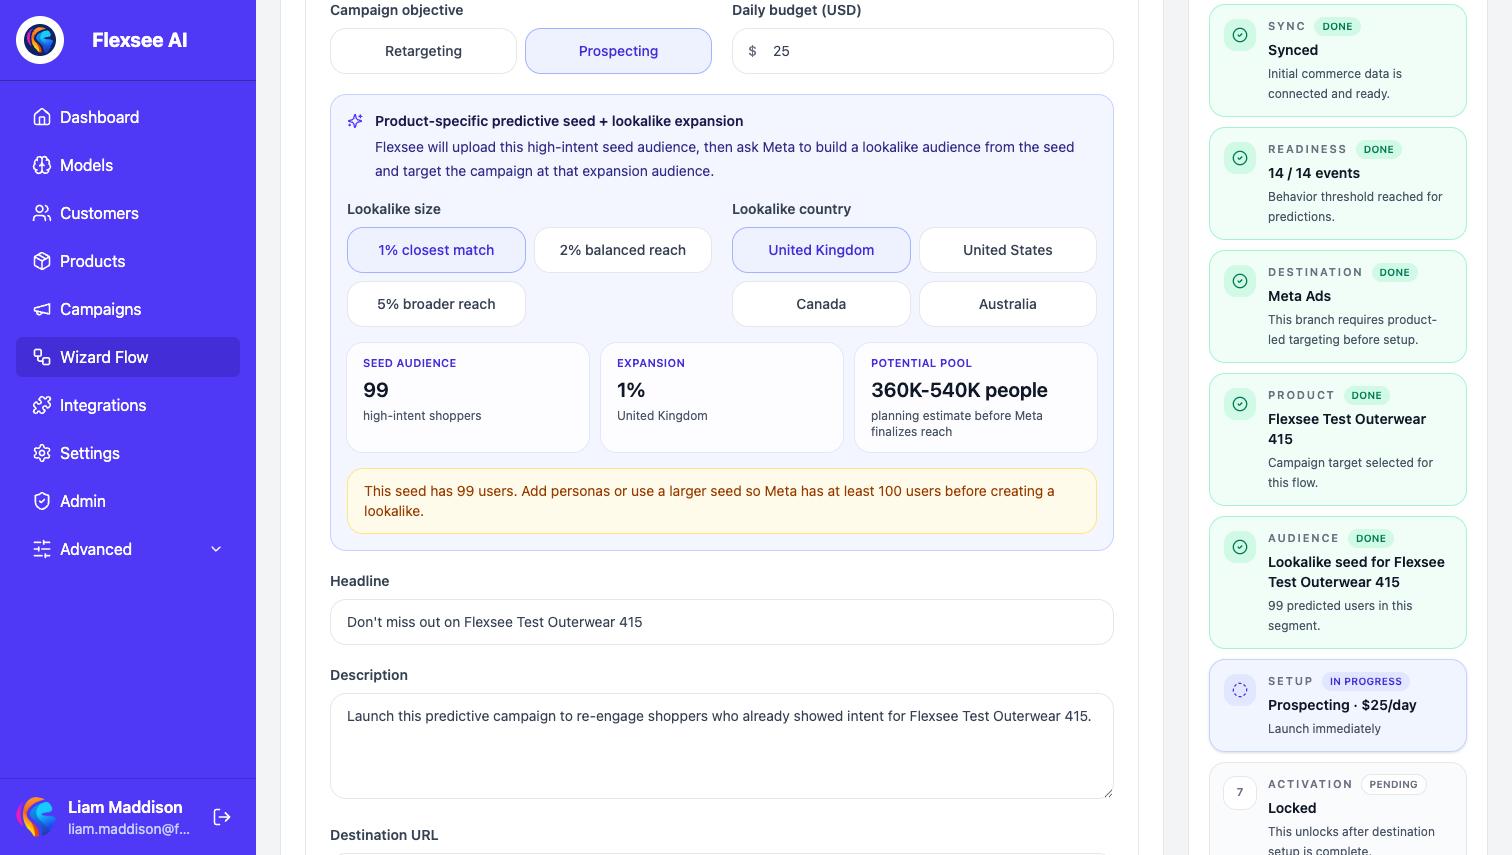This screenshot has width=1512, height=855.
Task: Click the Seed Audience 99 stat card
Action: (x=468, y=398)
